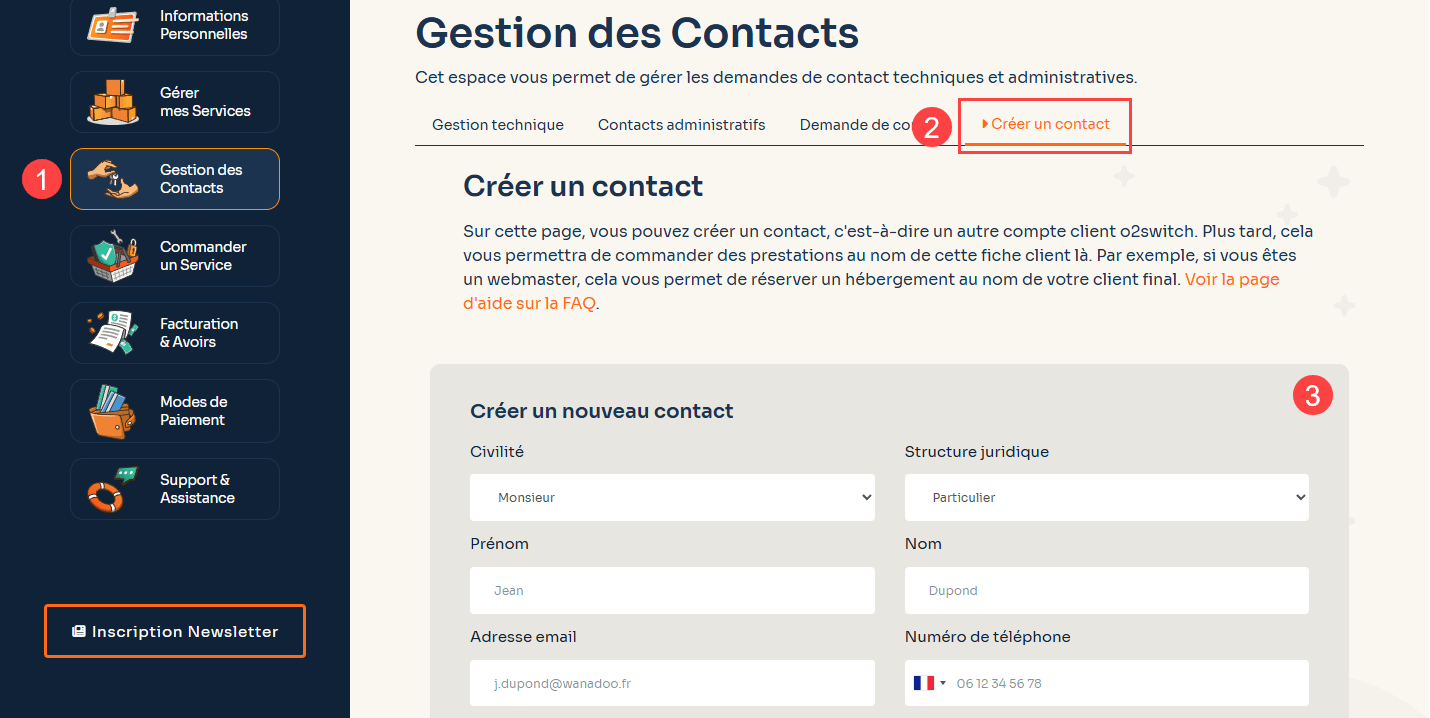Viewport: 1430px width, 718px height.
Task: Click the Gestion des Contacts sidebar icon
Action: point(112,178)
